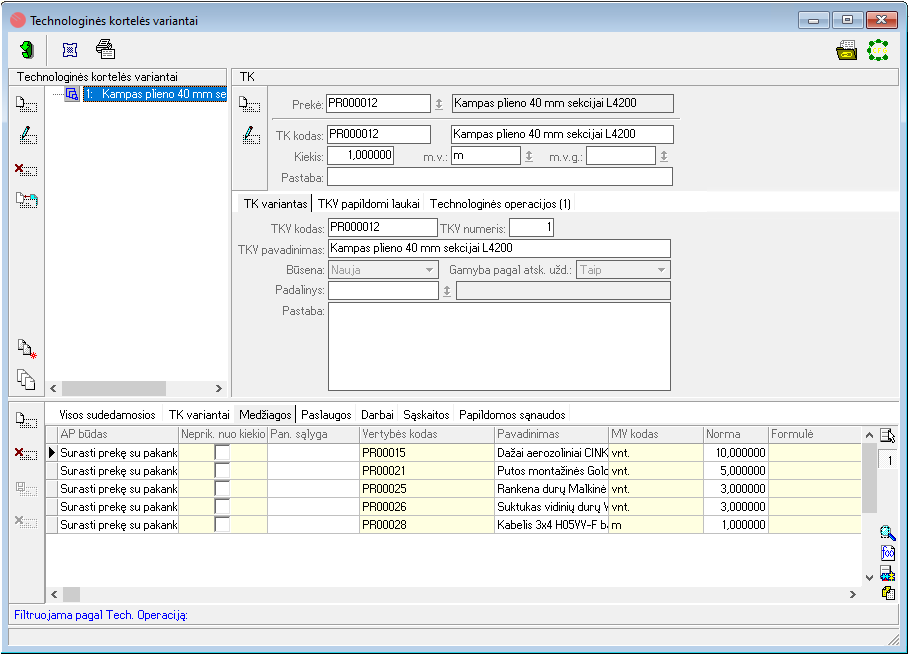Click the formula f(x) icon beside the grid

[x=887, y=552]
